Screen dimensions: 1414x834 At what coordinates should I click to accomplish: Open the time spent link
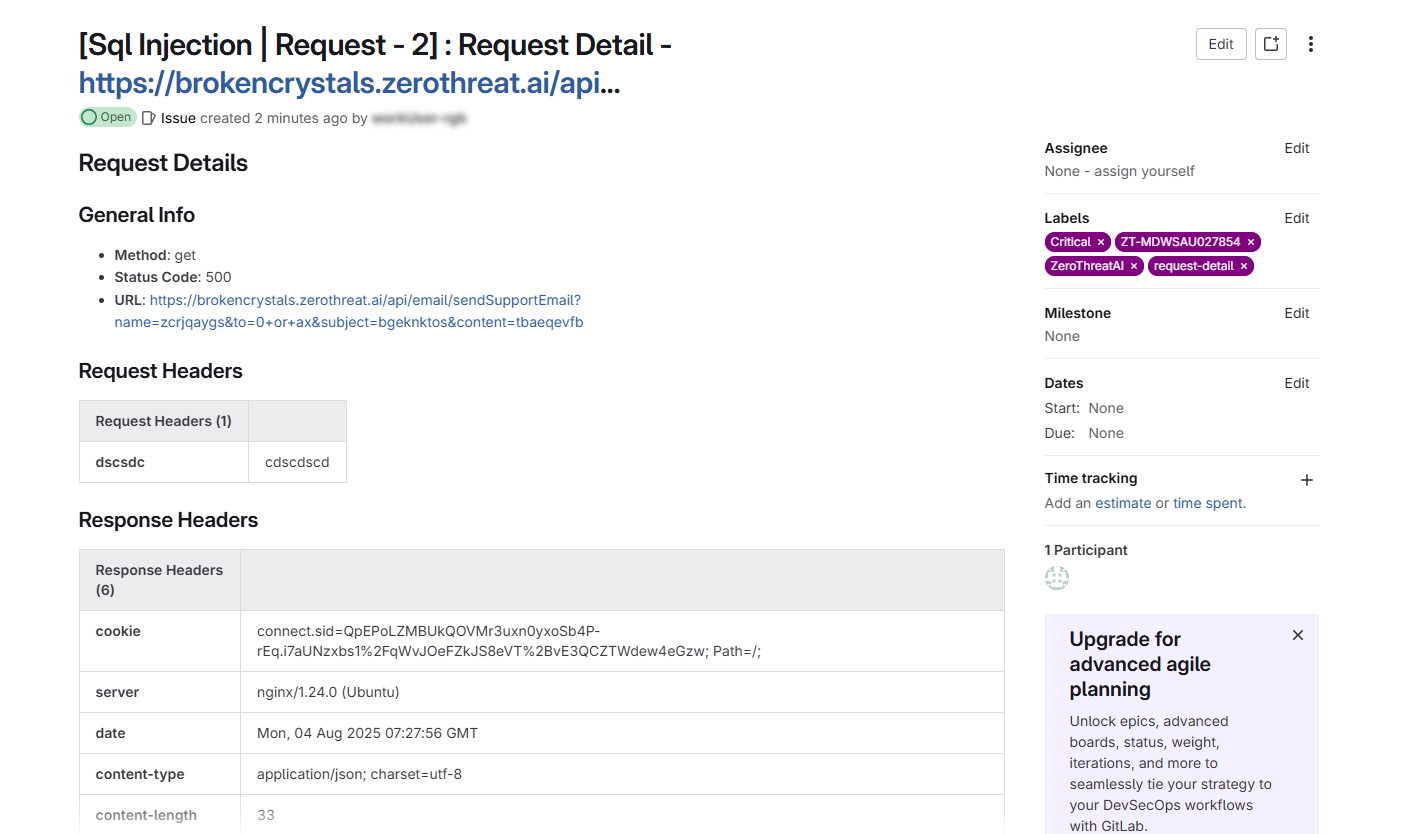coord(1208,503)
